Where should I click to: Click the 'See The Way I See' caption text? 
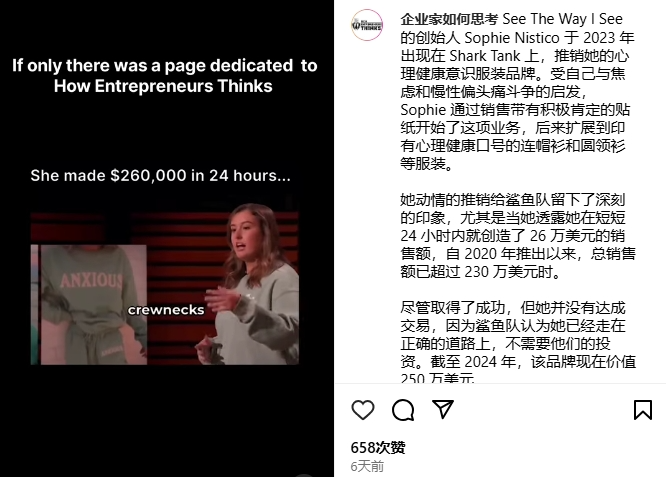(x=562, y=19)
